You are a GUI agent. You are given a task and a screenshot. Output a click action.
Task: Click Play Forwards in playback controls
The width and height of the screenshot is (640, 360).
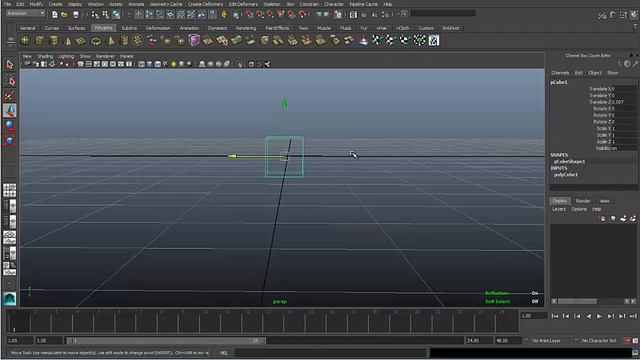click(x=599, y=316)
